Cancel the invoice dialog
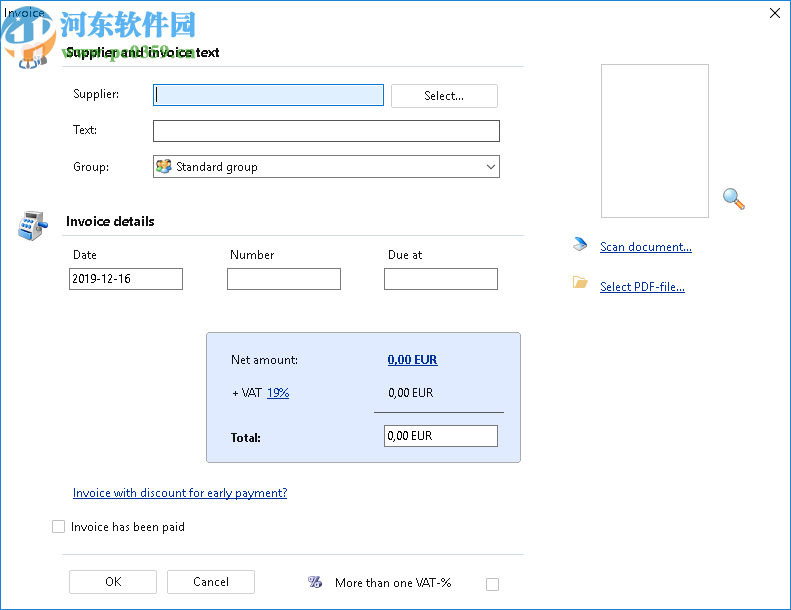Screen dimensions: 791x610 [x=211, y=582]
